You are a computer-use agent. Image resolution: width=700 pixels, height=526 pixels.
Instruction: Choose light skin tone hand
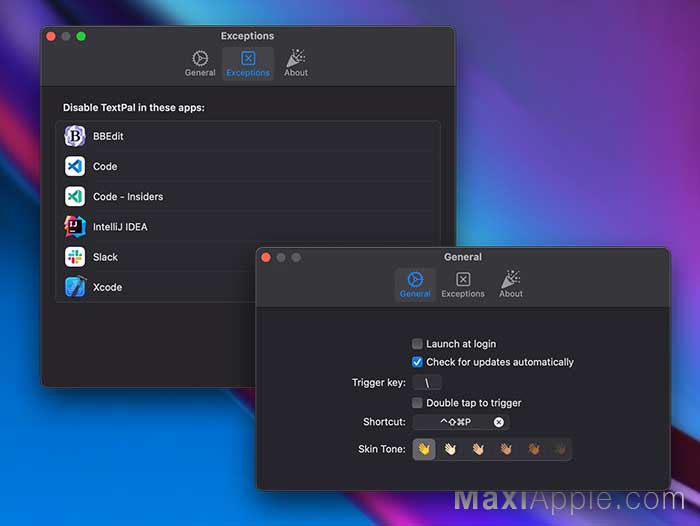coord(450,449)
